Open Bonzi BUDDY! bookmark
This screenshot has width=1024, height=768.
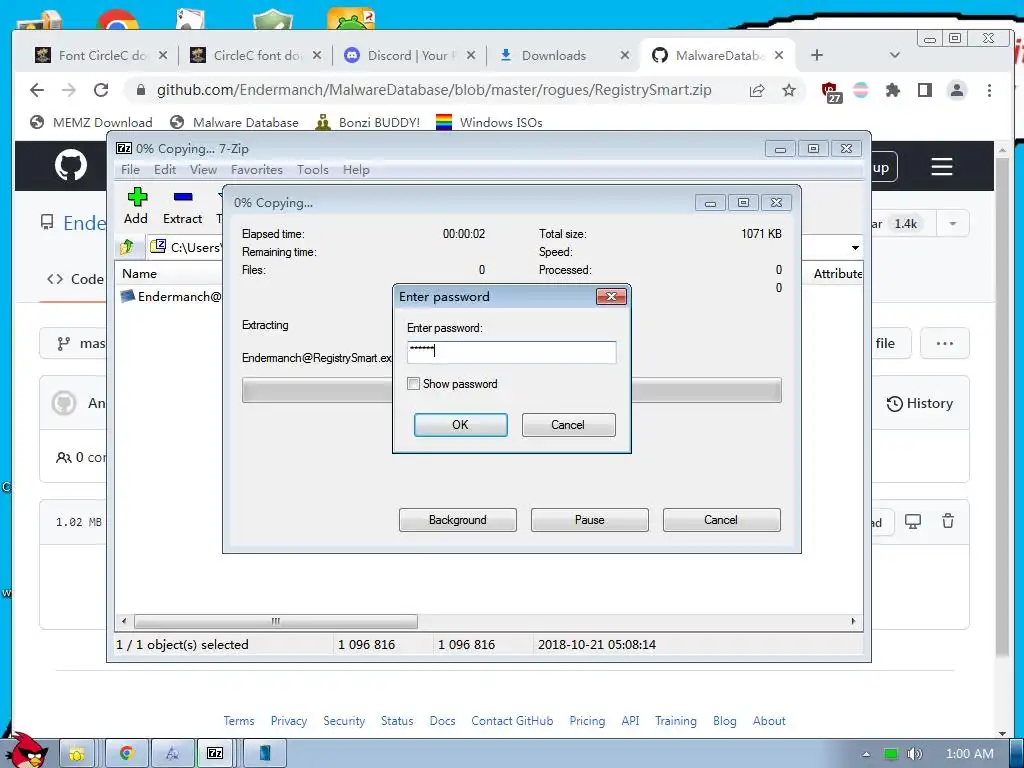(367, 122)
